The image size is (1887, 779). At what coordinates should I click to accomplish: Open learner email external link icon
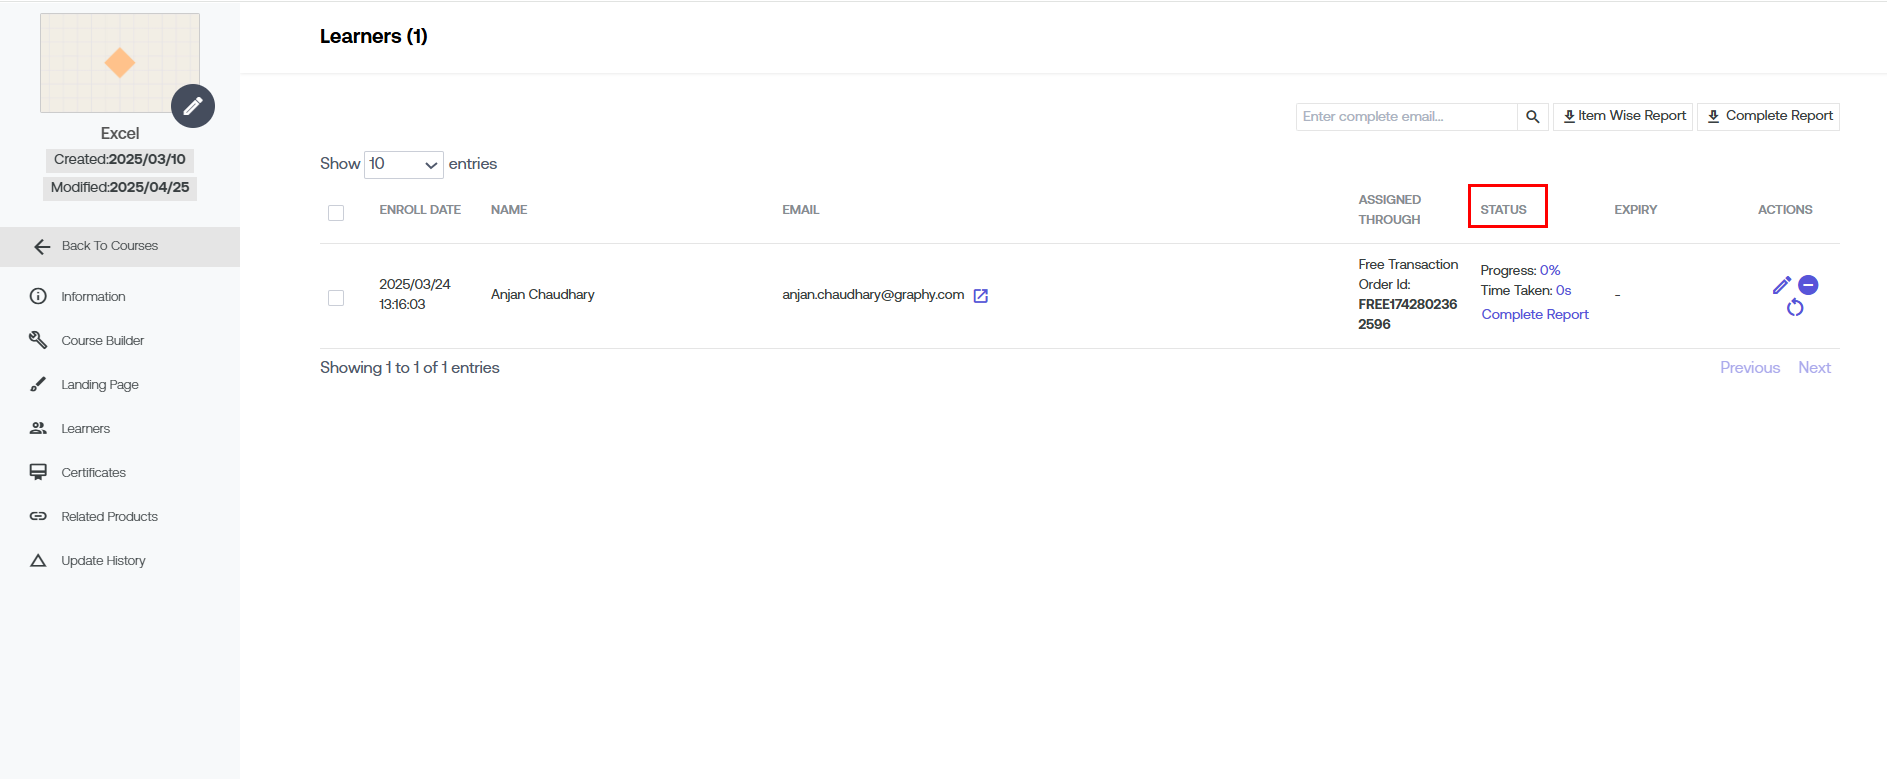[981, 296]
